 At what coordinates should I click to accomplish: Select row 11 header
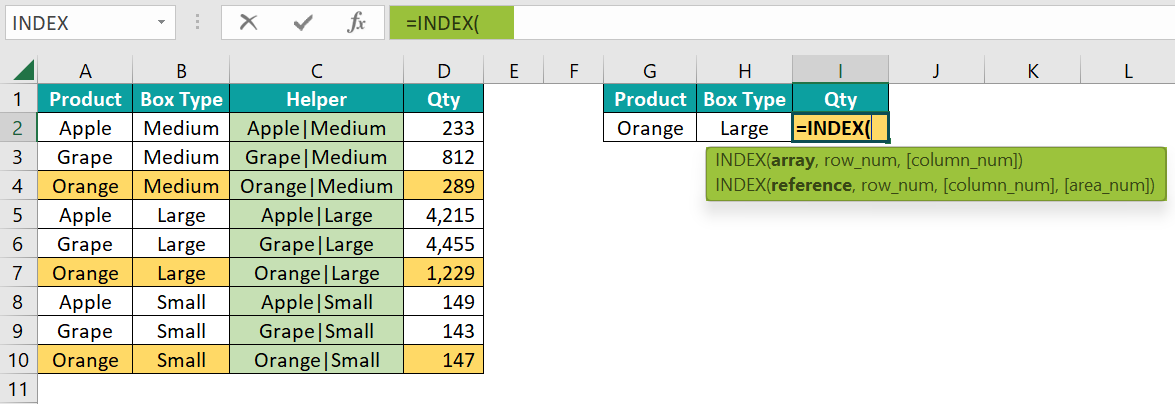point(19,389)
